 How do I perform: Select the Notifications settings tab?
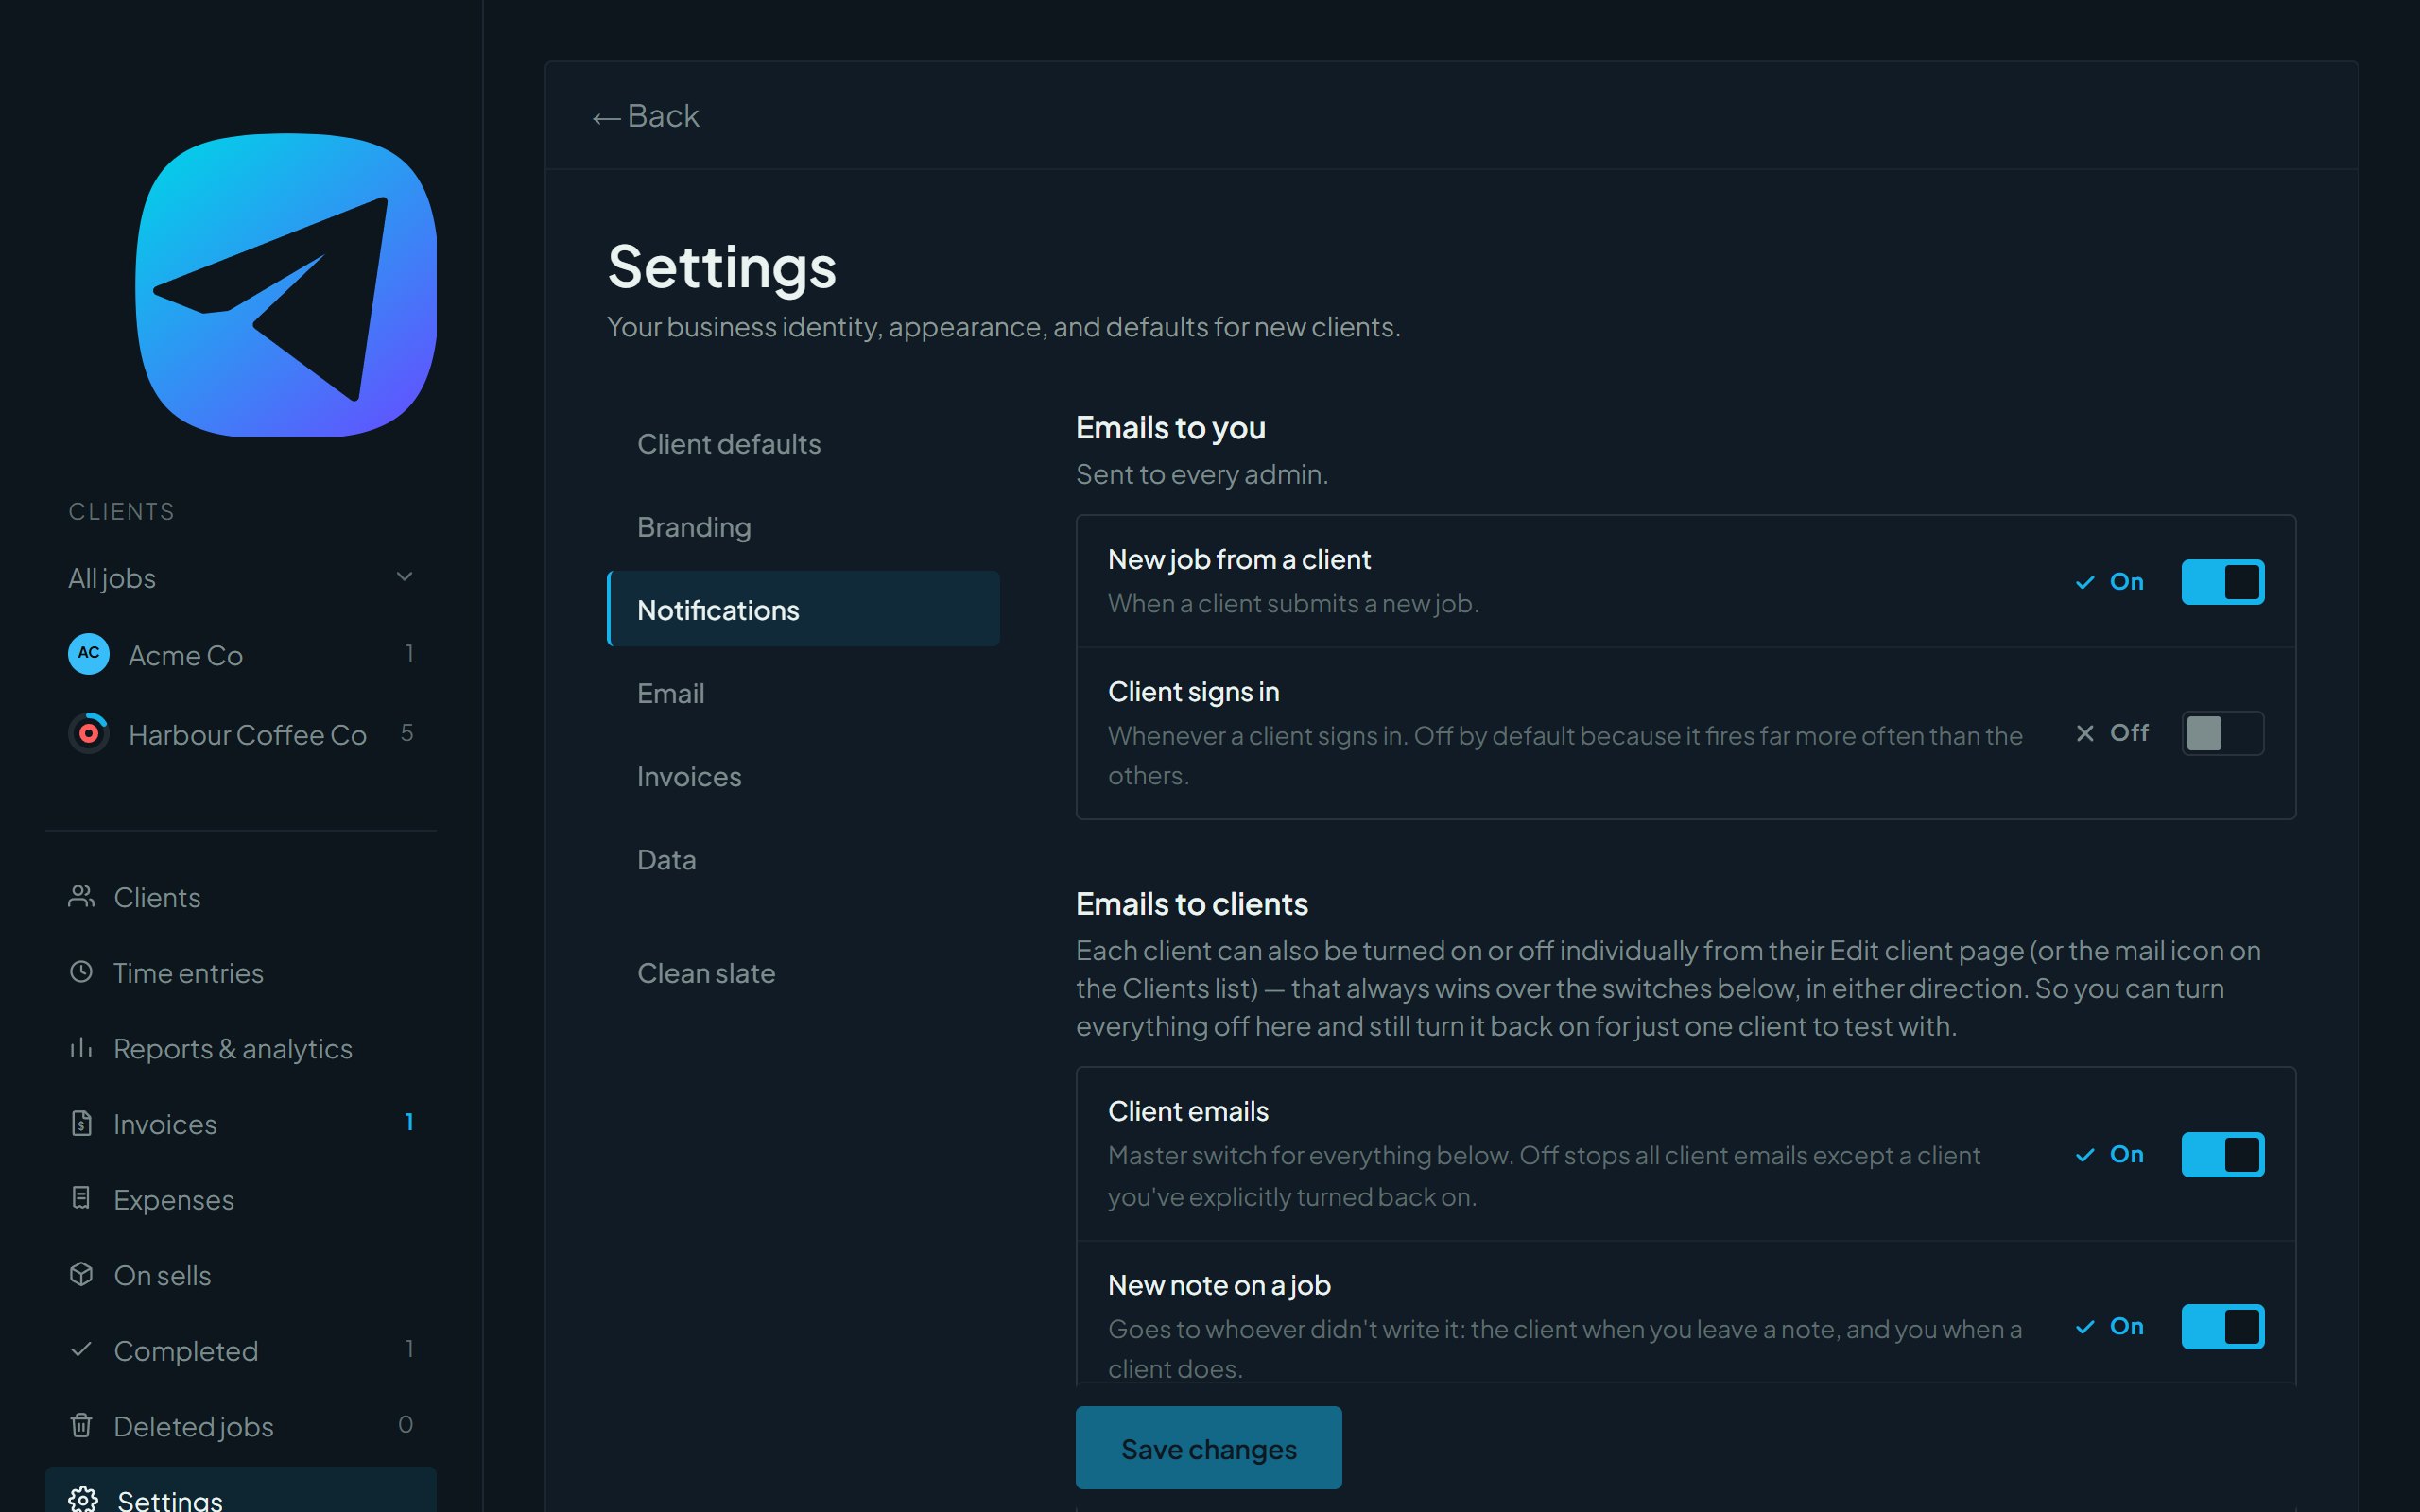[803, 609]
